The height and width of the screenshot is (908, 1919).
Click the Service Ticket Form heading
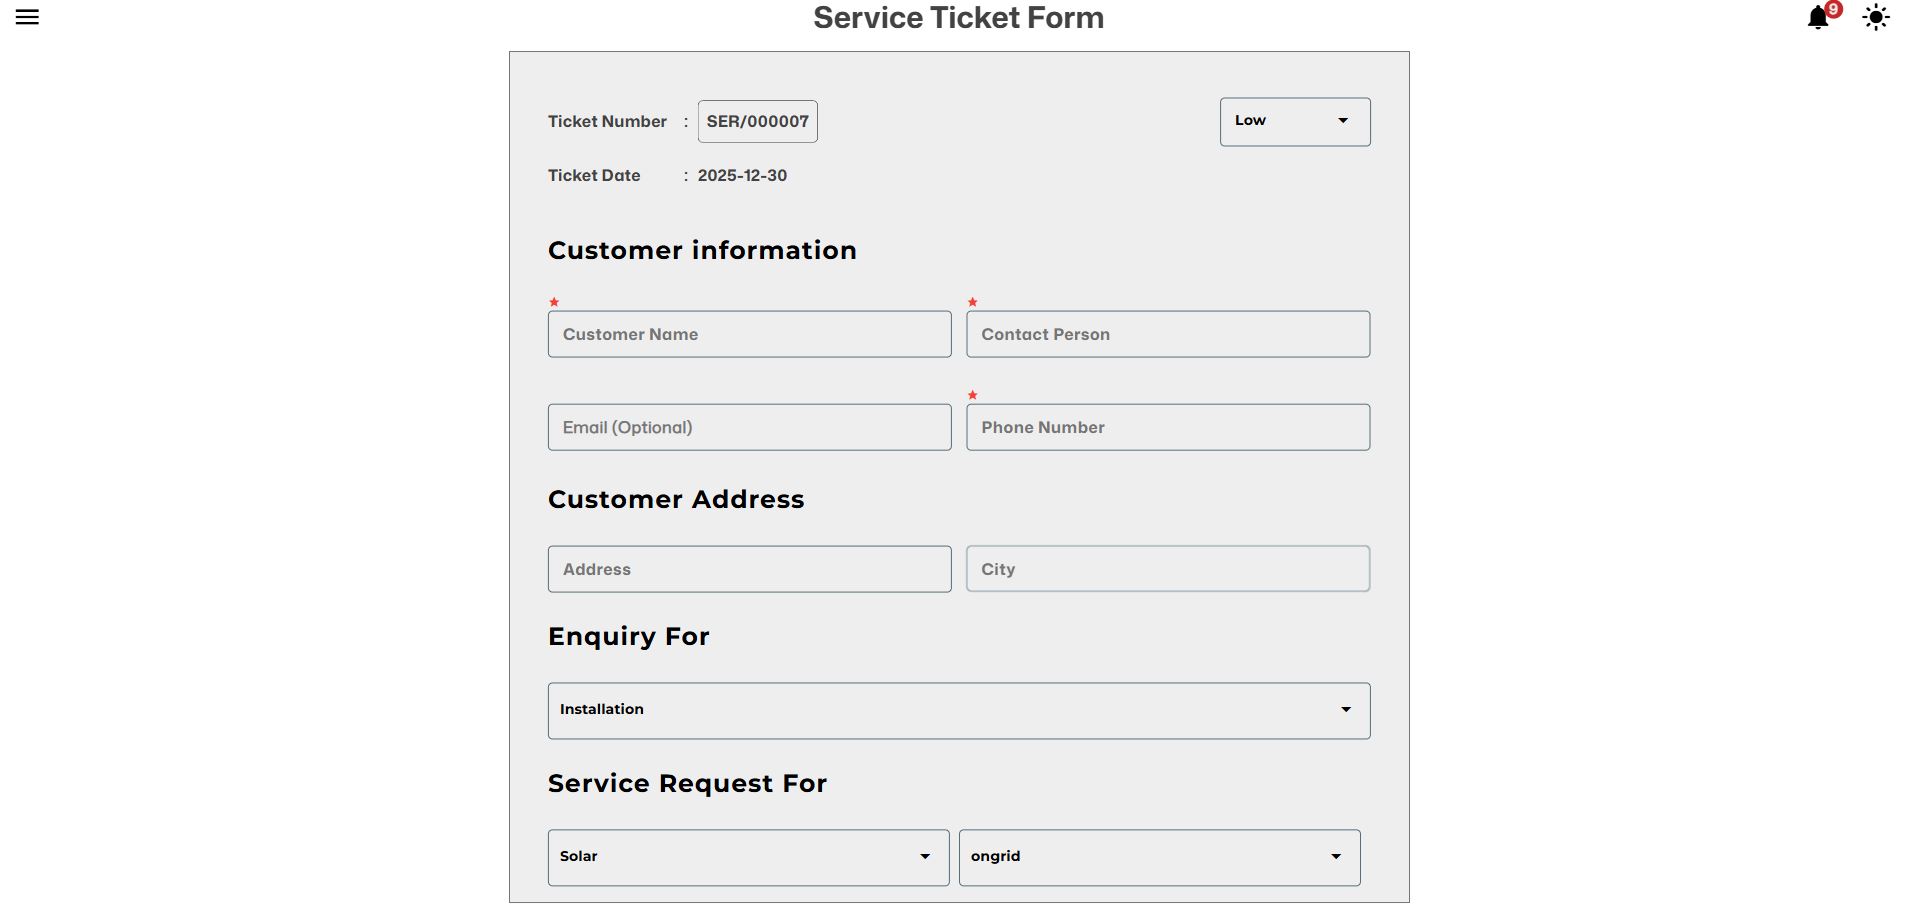[958, 18]
